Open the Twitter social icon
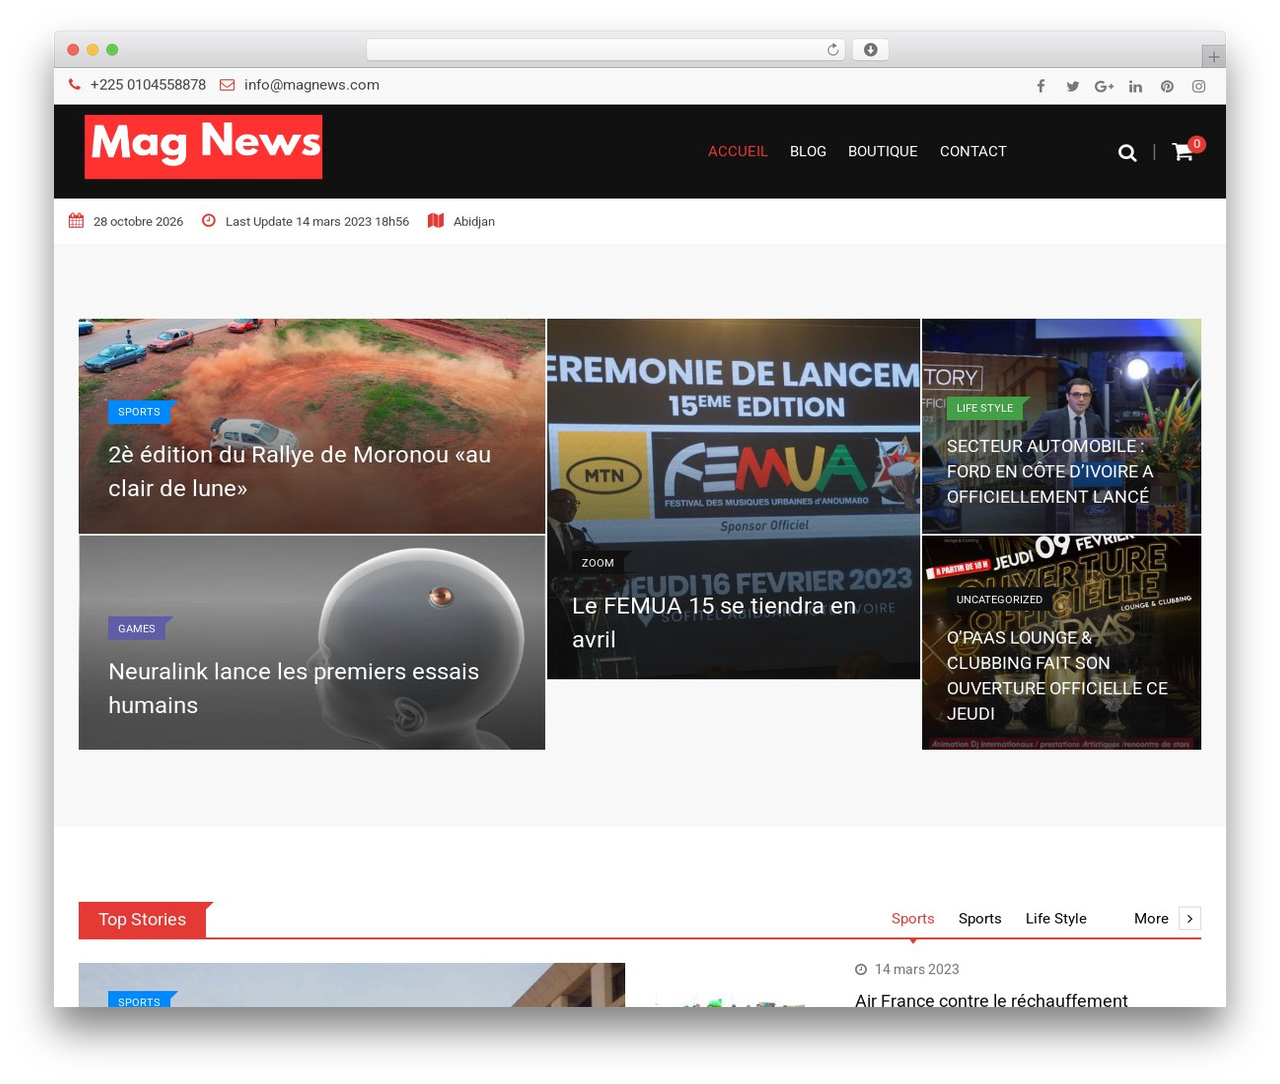The height and width of the screenshot is (1084, 1280). coord(1073,86)
